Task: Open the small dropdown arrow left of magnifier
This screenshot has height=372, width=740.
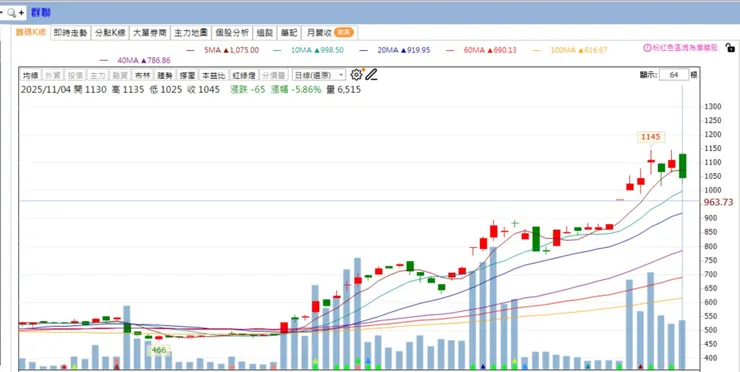Action: [1, 12]
